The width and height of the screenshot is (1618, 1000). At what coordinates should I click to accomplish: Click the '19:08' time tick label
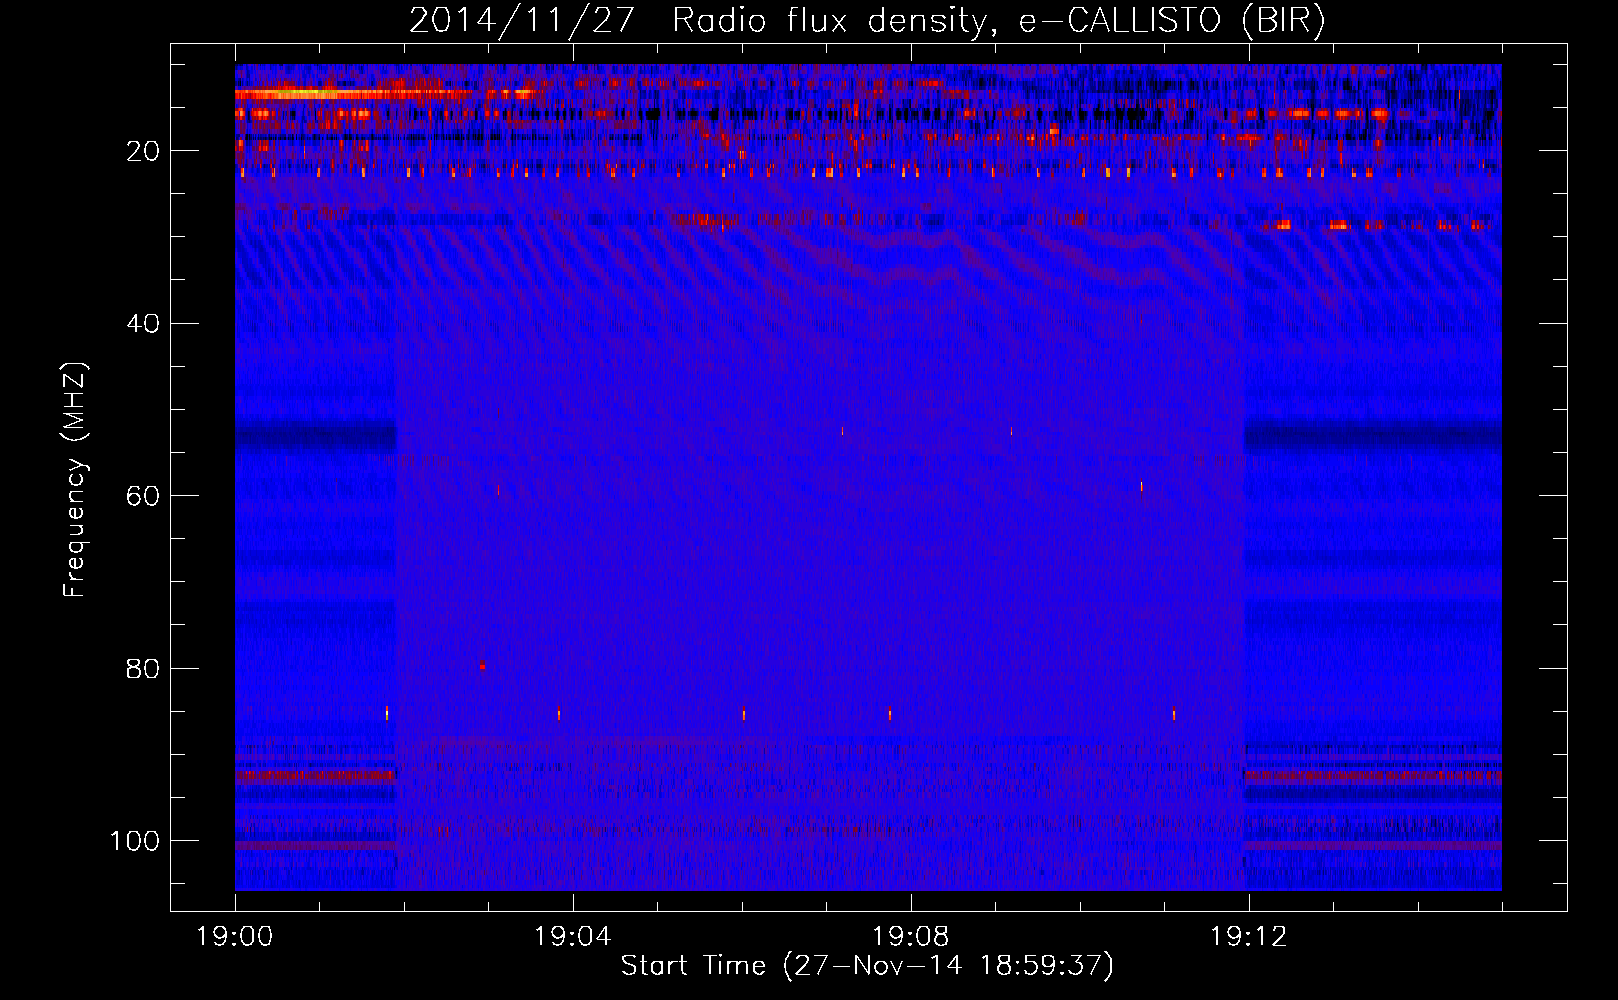pyautogui.click(x=911, y=937)
